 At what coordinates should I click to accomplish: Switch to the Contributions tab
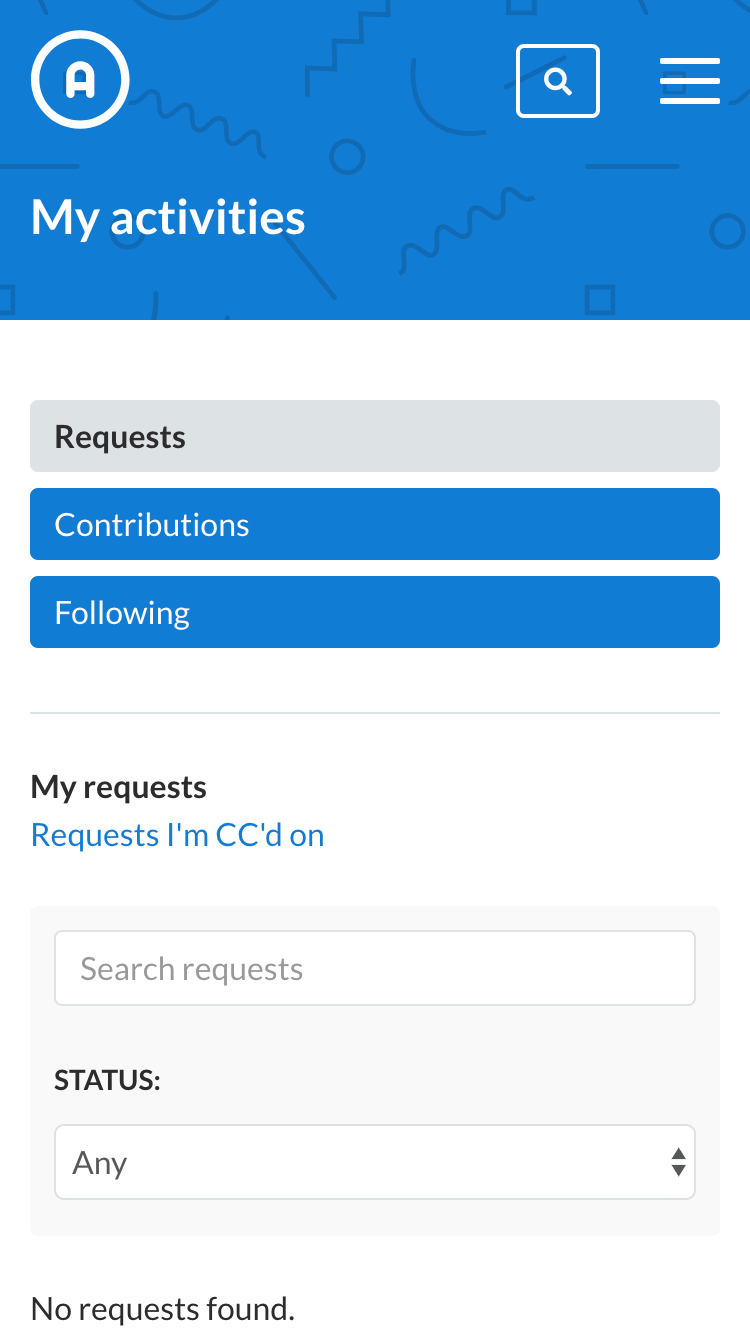pyautogui.click(x=375, y=524)
